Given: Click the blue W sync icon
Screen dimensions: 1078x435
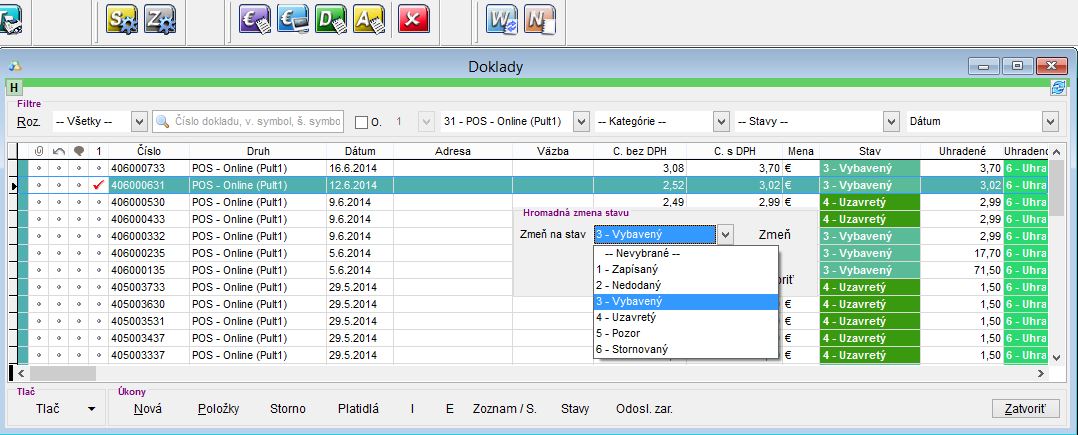Looking at the screenshot, I should click(x=501, y=20).
